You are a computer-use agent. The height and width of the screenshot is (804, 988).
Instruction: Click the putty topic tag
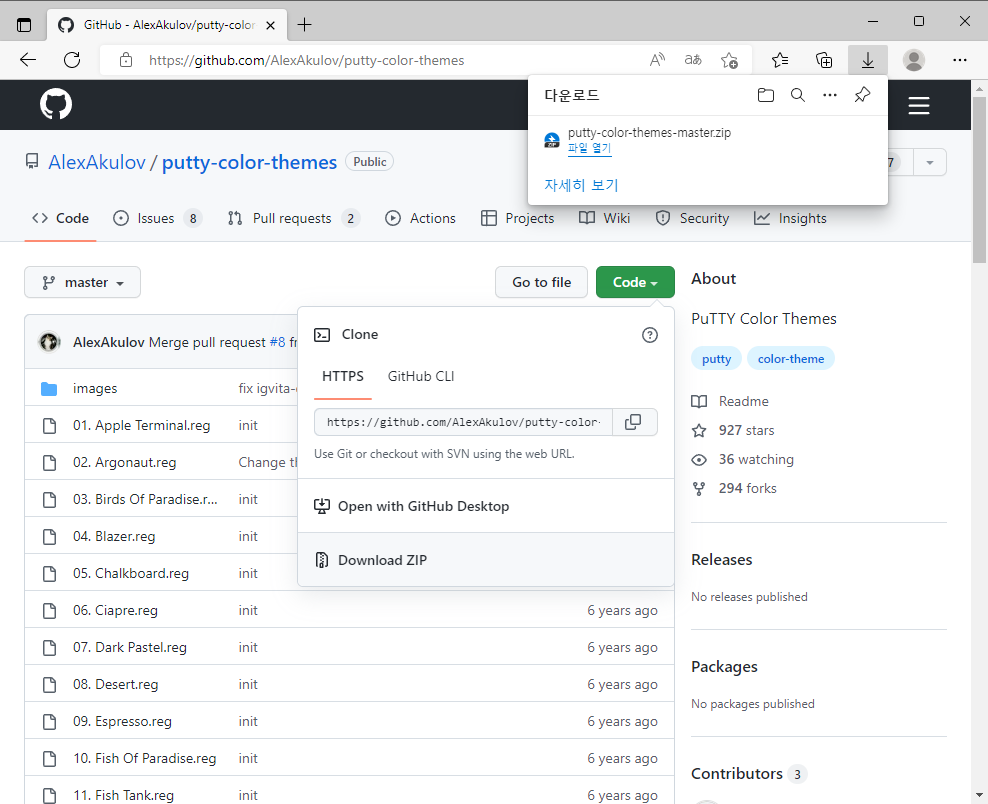716,359
